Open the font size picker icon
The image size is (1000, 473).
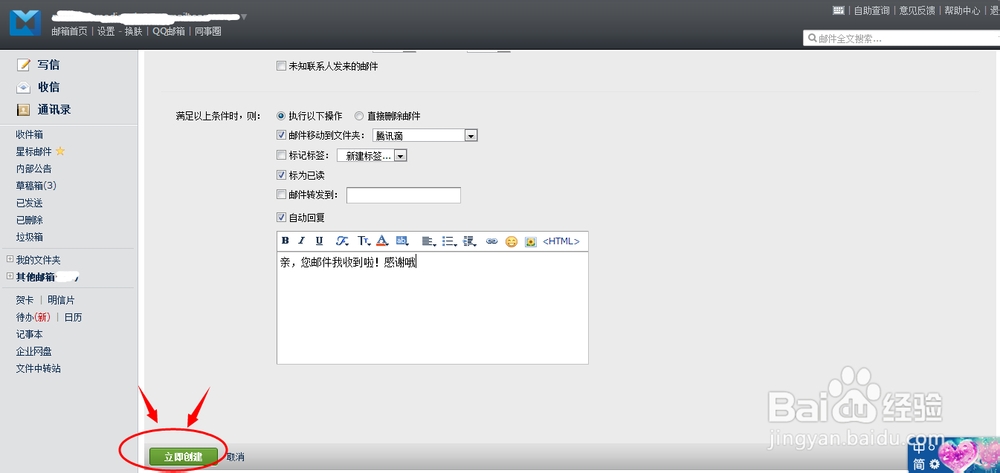(x=363, y=241)
